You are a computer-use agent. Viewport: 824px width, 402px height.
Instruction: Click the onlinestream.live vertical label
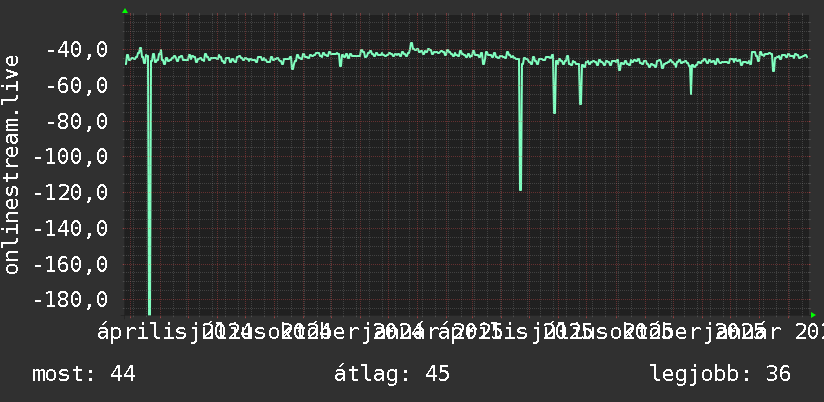tap(11, 164)
